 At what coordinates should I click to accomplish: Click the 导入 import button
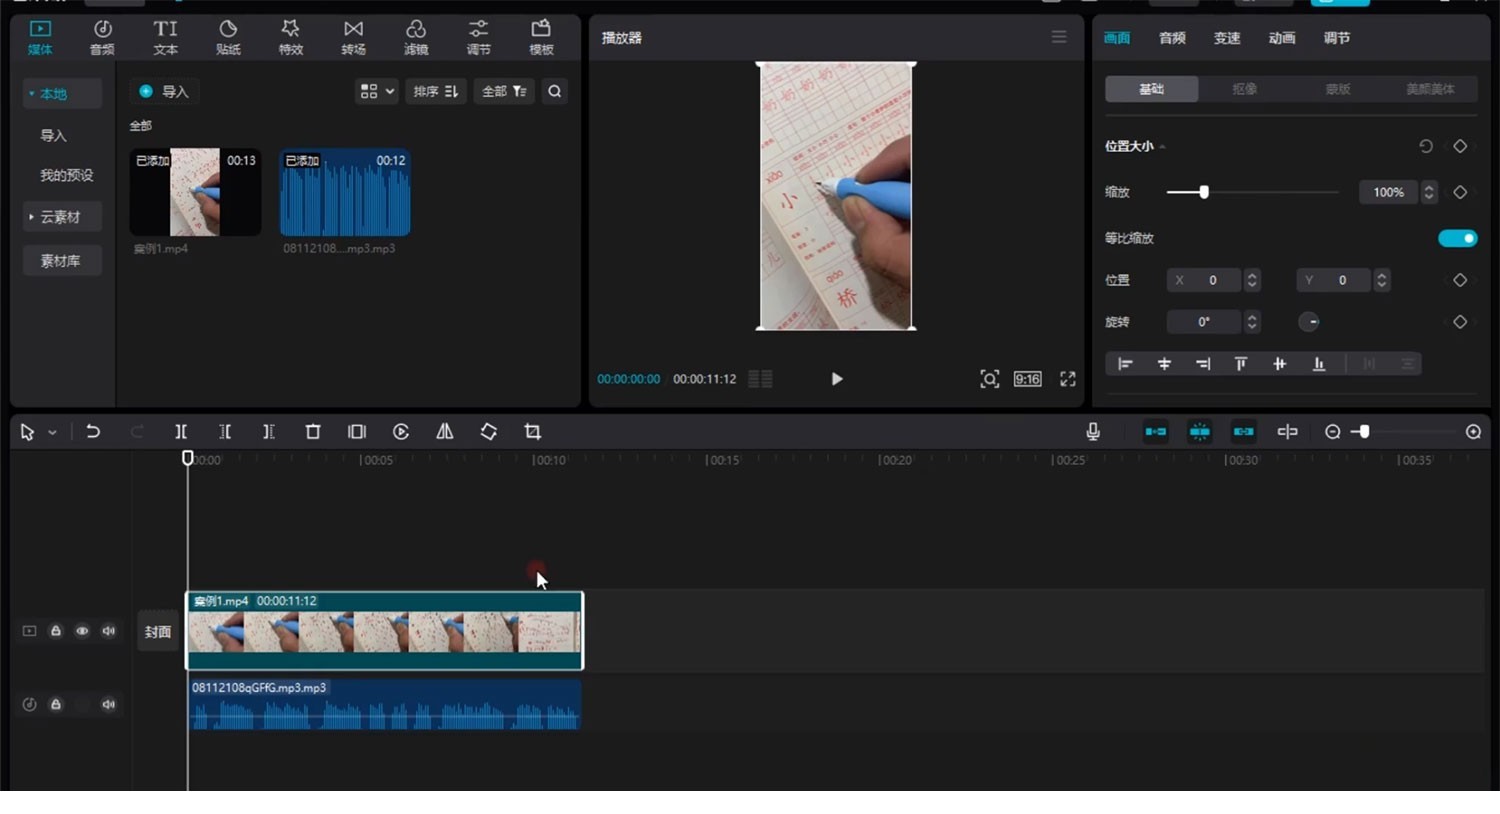(164, 91)
